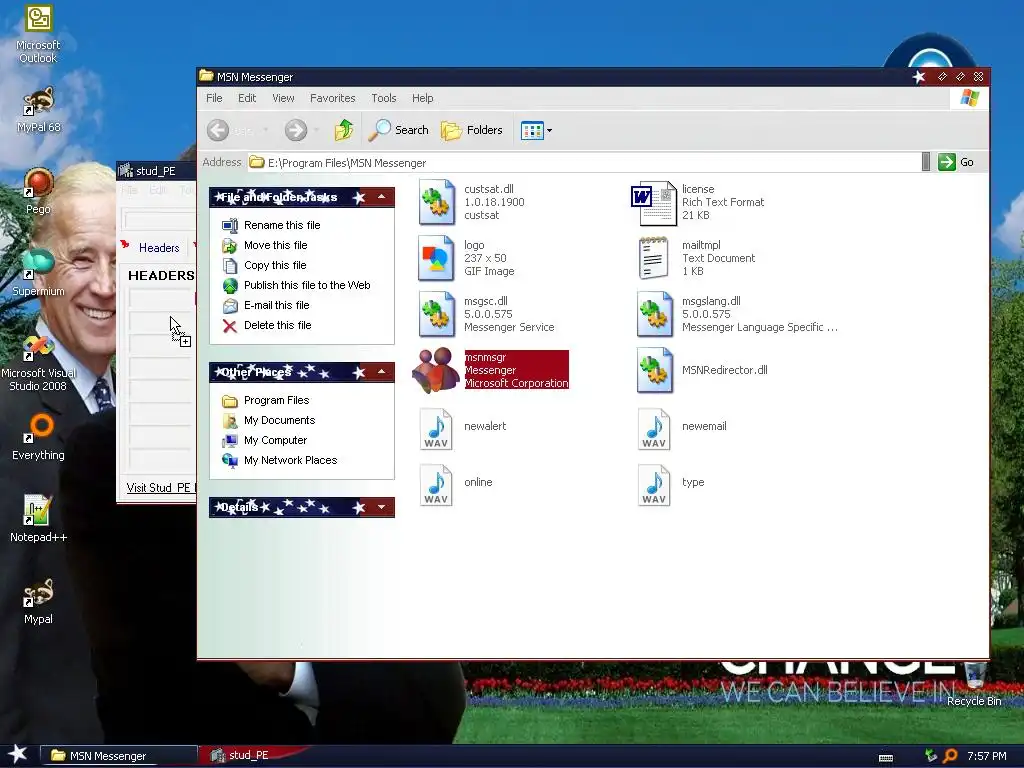Select the type WAV file
This screenshot has height=768, width=1024.
pyautogui.click(x=654, y=484)
